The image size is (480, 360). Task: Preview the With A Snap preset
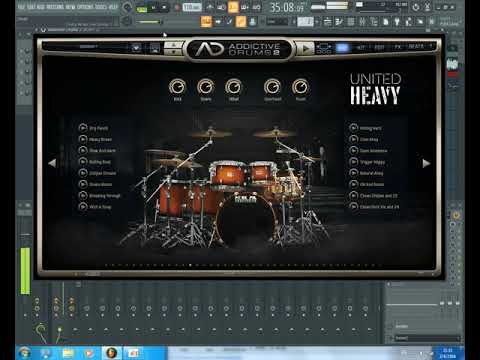point(83,207)
